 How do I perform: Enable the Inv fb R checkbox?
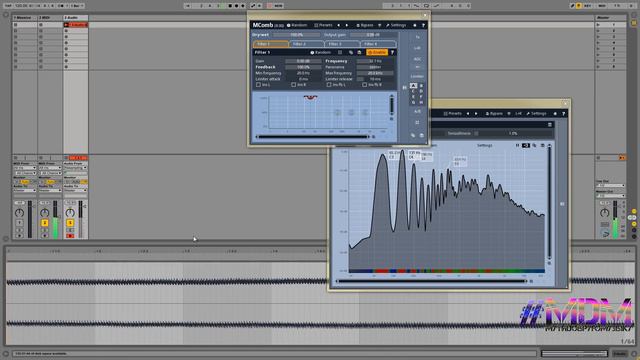click(364, 85)
